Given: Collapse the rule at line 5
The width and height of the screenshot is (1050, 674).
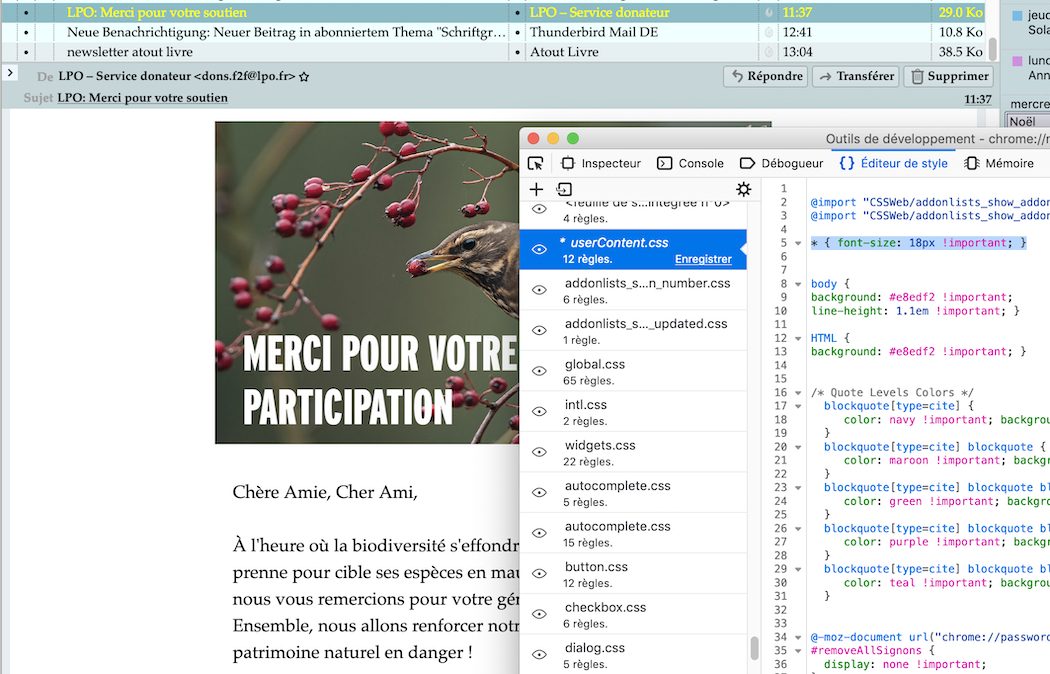Looking at the screenshot, I should tap(797, 243).
